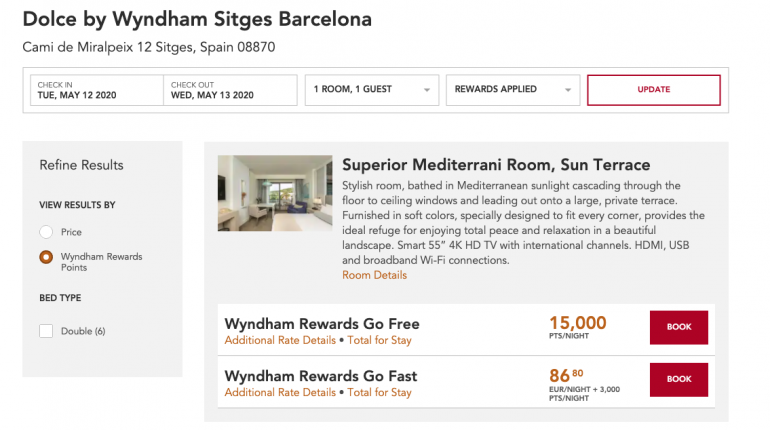Image resolution: width=770 pixels, height=430 pixels.
Task: Click the Superior Mediterrani Room title
Action: [x=496, y=165]
